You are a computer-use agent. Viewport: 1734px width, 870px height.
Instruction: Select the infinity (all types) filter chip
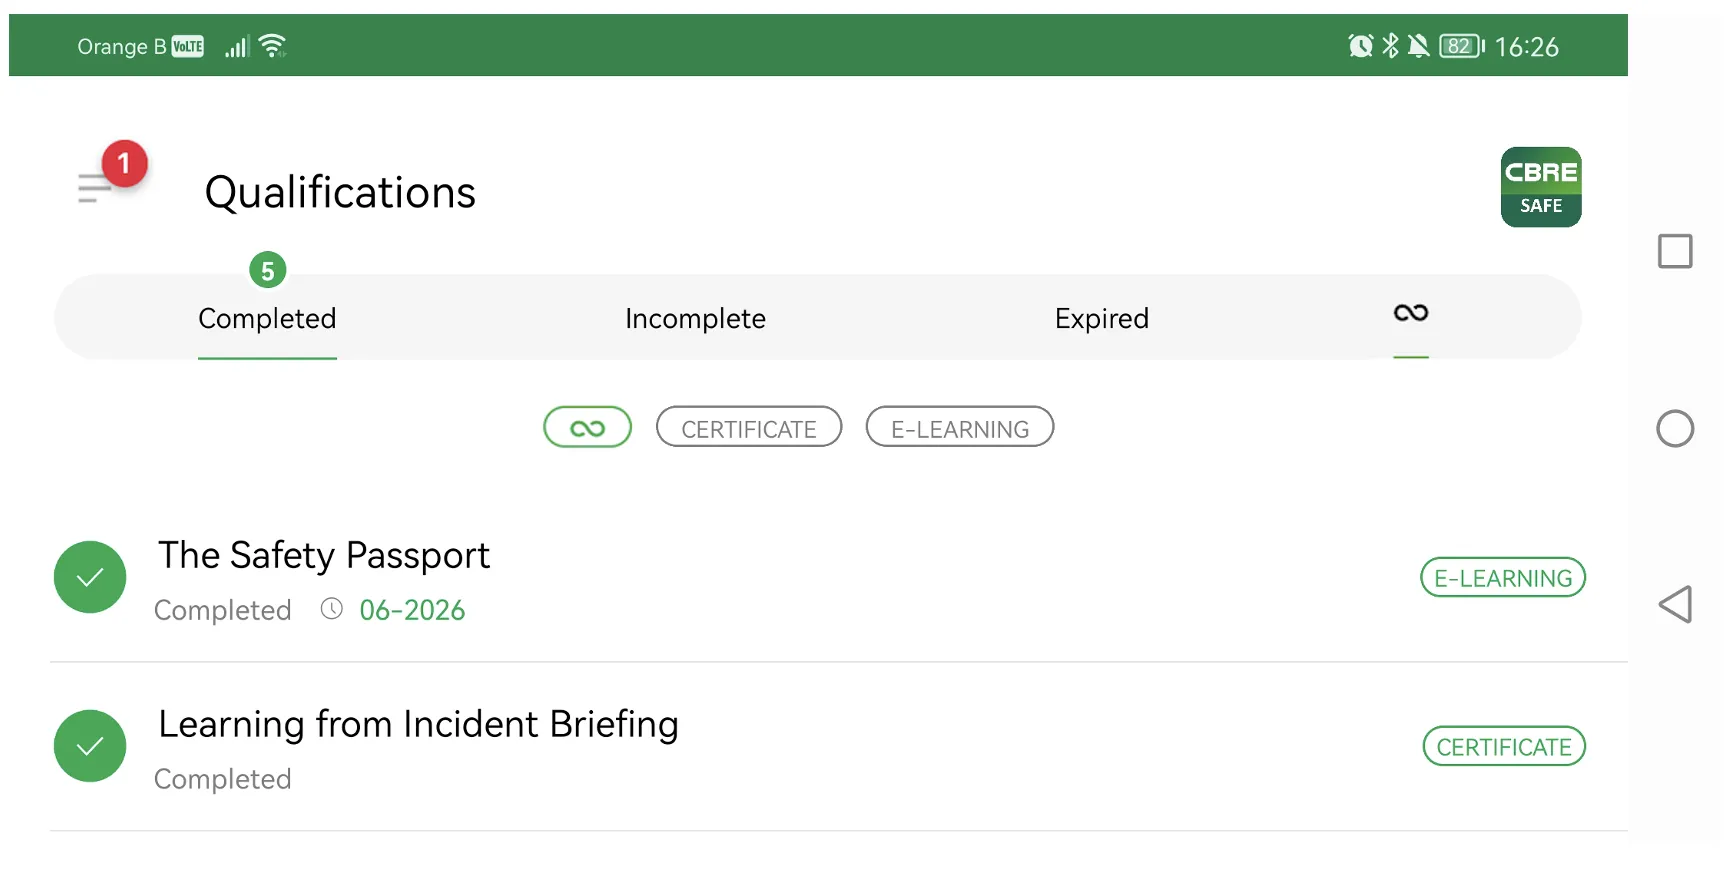coord(587,427)
